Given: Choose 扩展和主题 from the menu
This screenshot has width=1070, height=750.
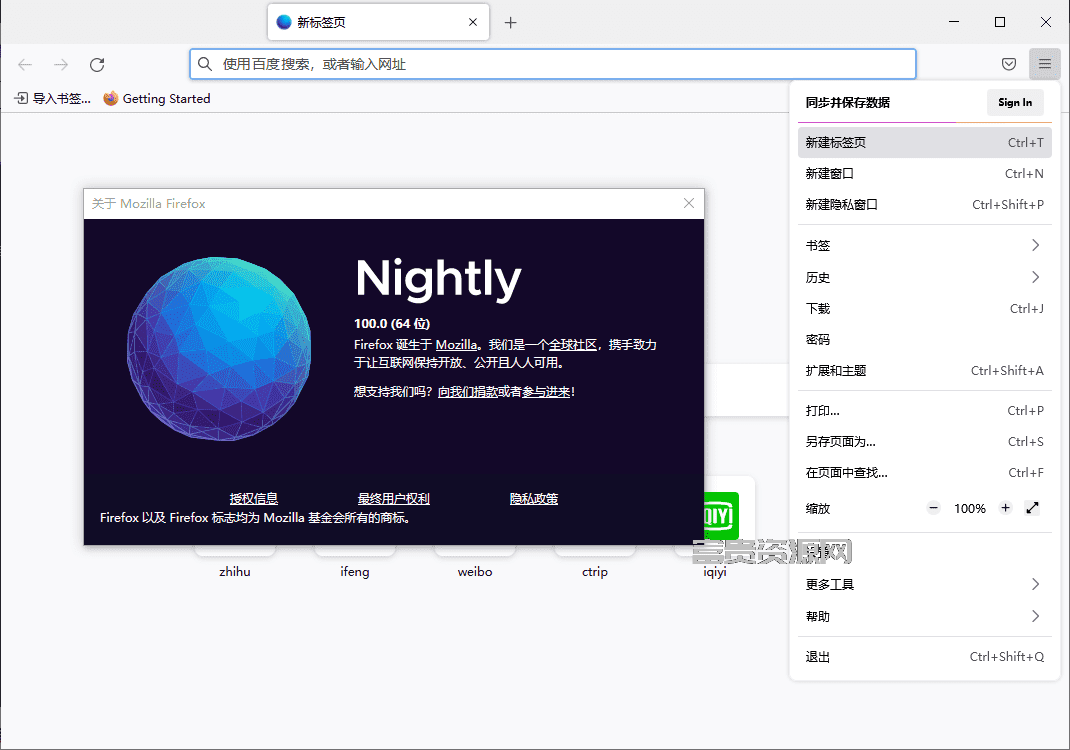Looking at the screenshot, I should click(x=925, y=371).
